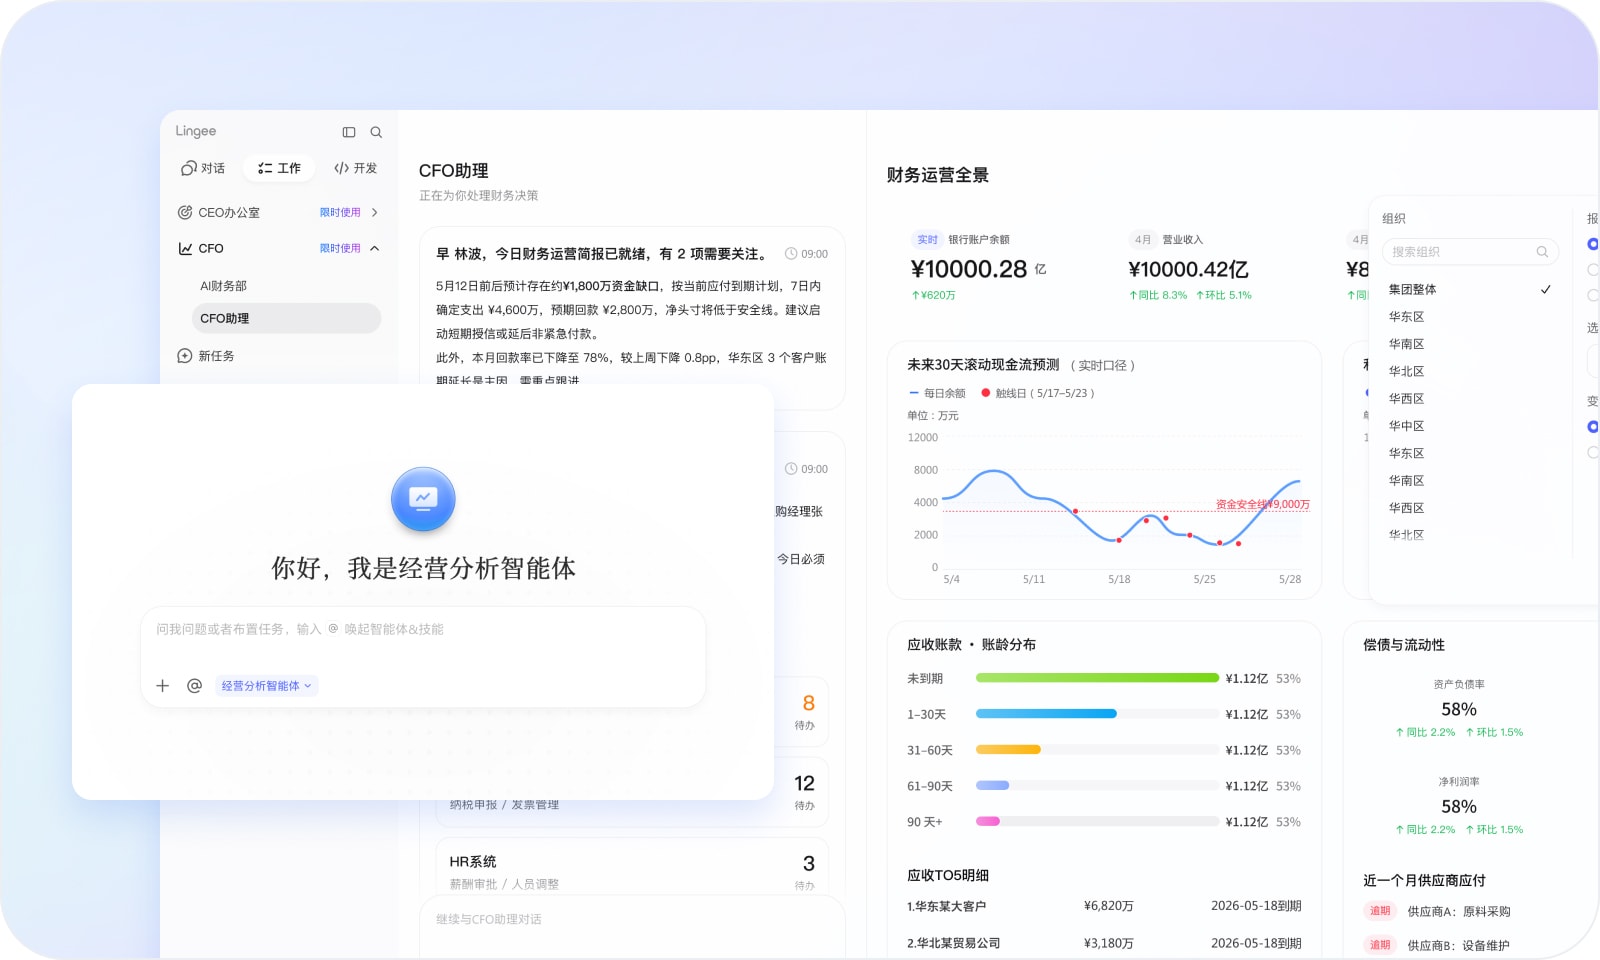The width and height of the screenshot is (1600, 960).
Task: Click the 搜索组织 search field
Action: coord(1470,252)
